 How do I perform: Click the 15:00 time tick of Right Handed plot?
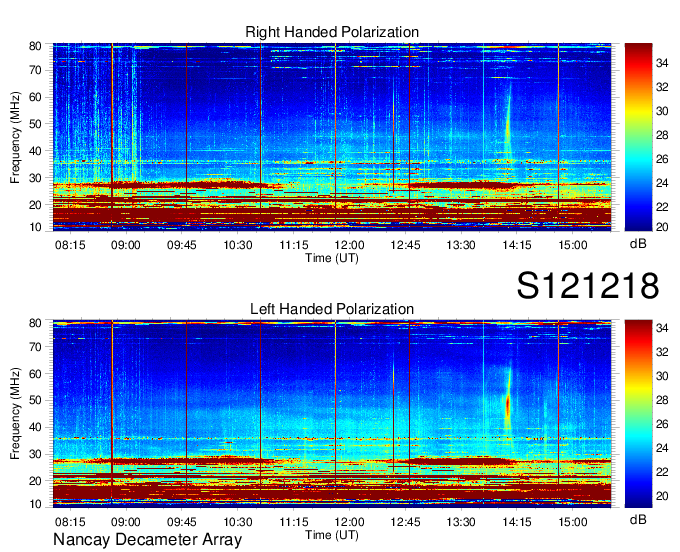[573, 245]
